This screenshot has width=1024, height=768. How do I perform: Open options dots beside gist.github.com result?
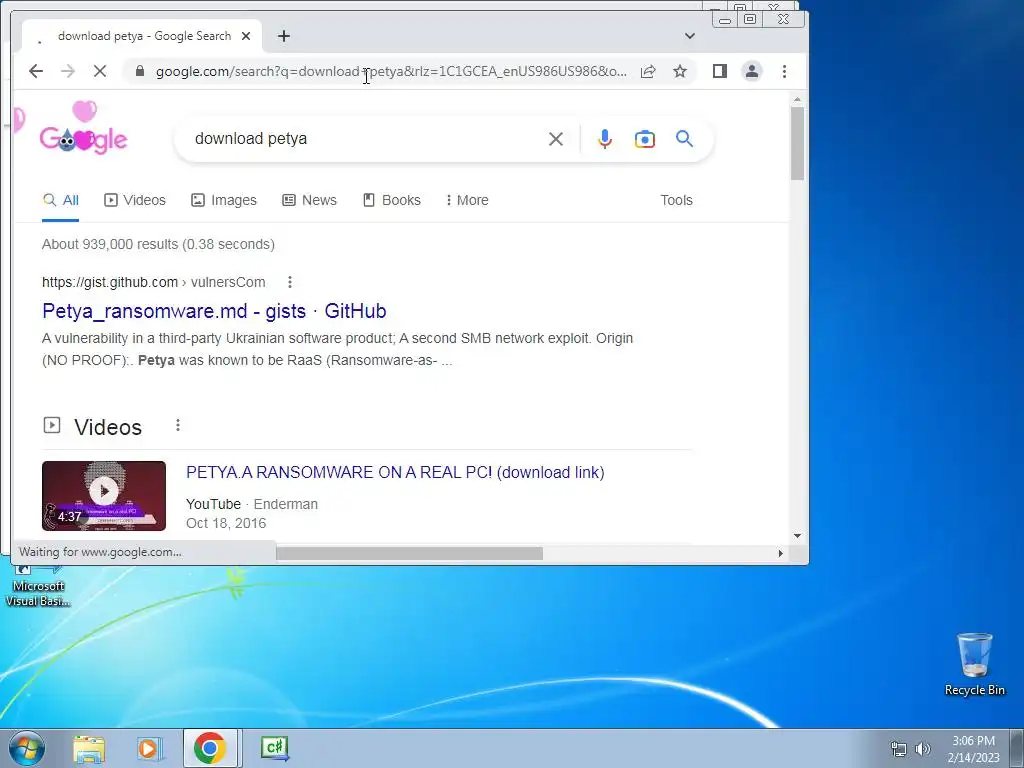point(290,282)
